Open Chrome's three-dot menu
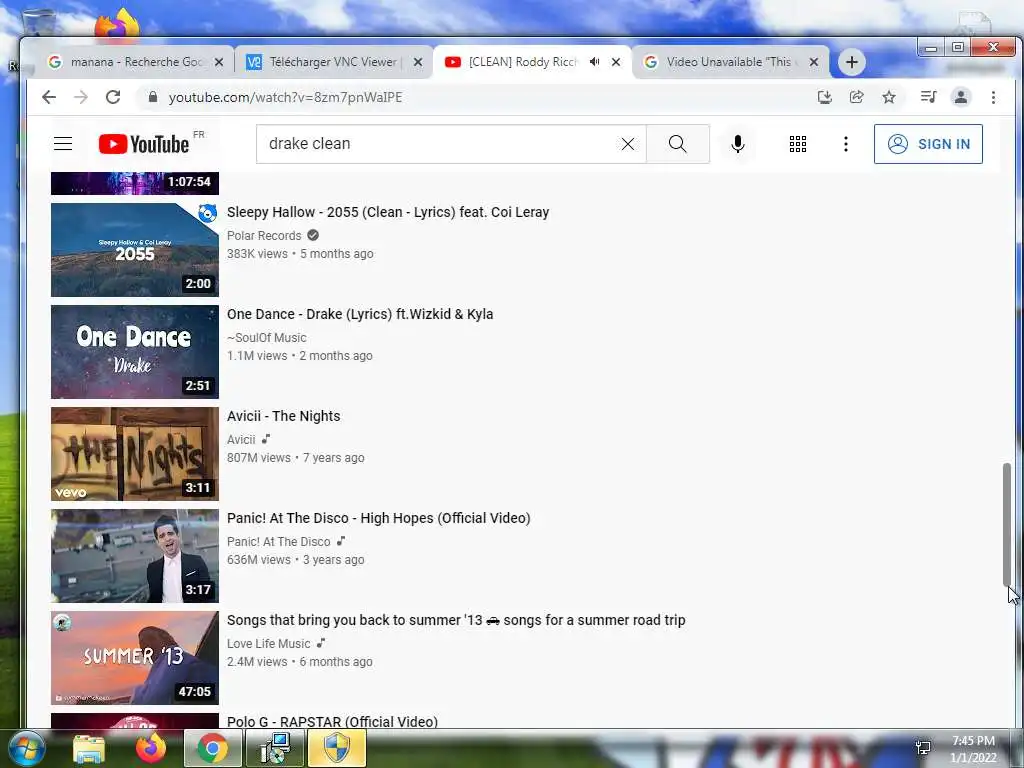This screenshot has width=1024, height=768. [x=993, y=97]
